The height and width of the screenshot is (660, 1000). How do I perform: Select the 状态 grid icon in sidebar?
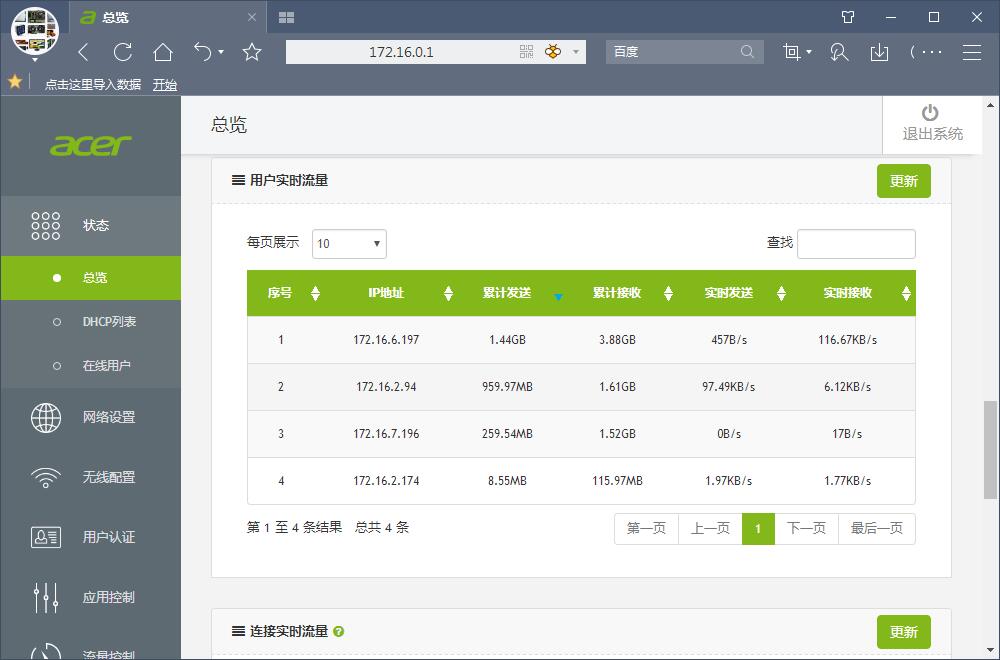[x=45, y=225]
